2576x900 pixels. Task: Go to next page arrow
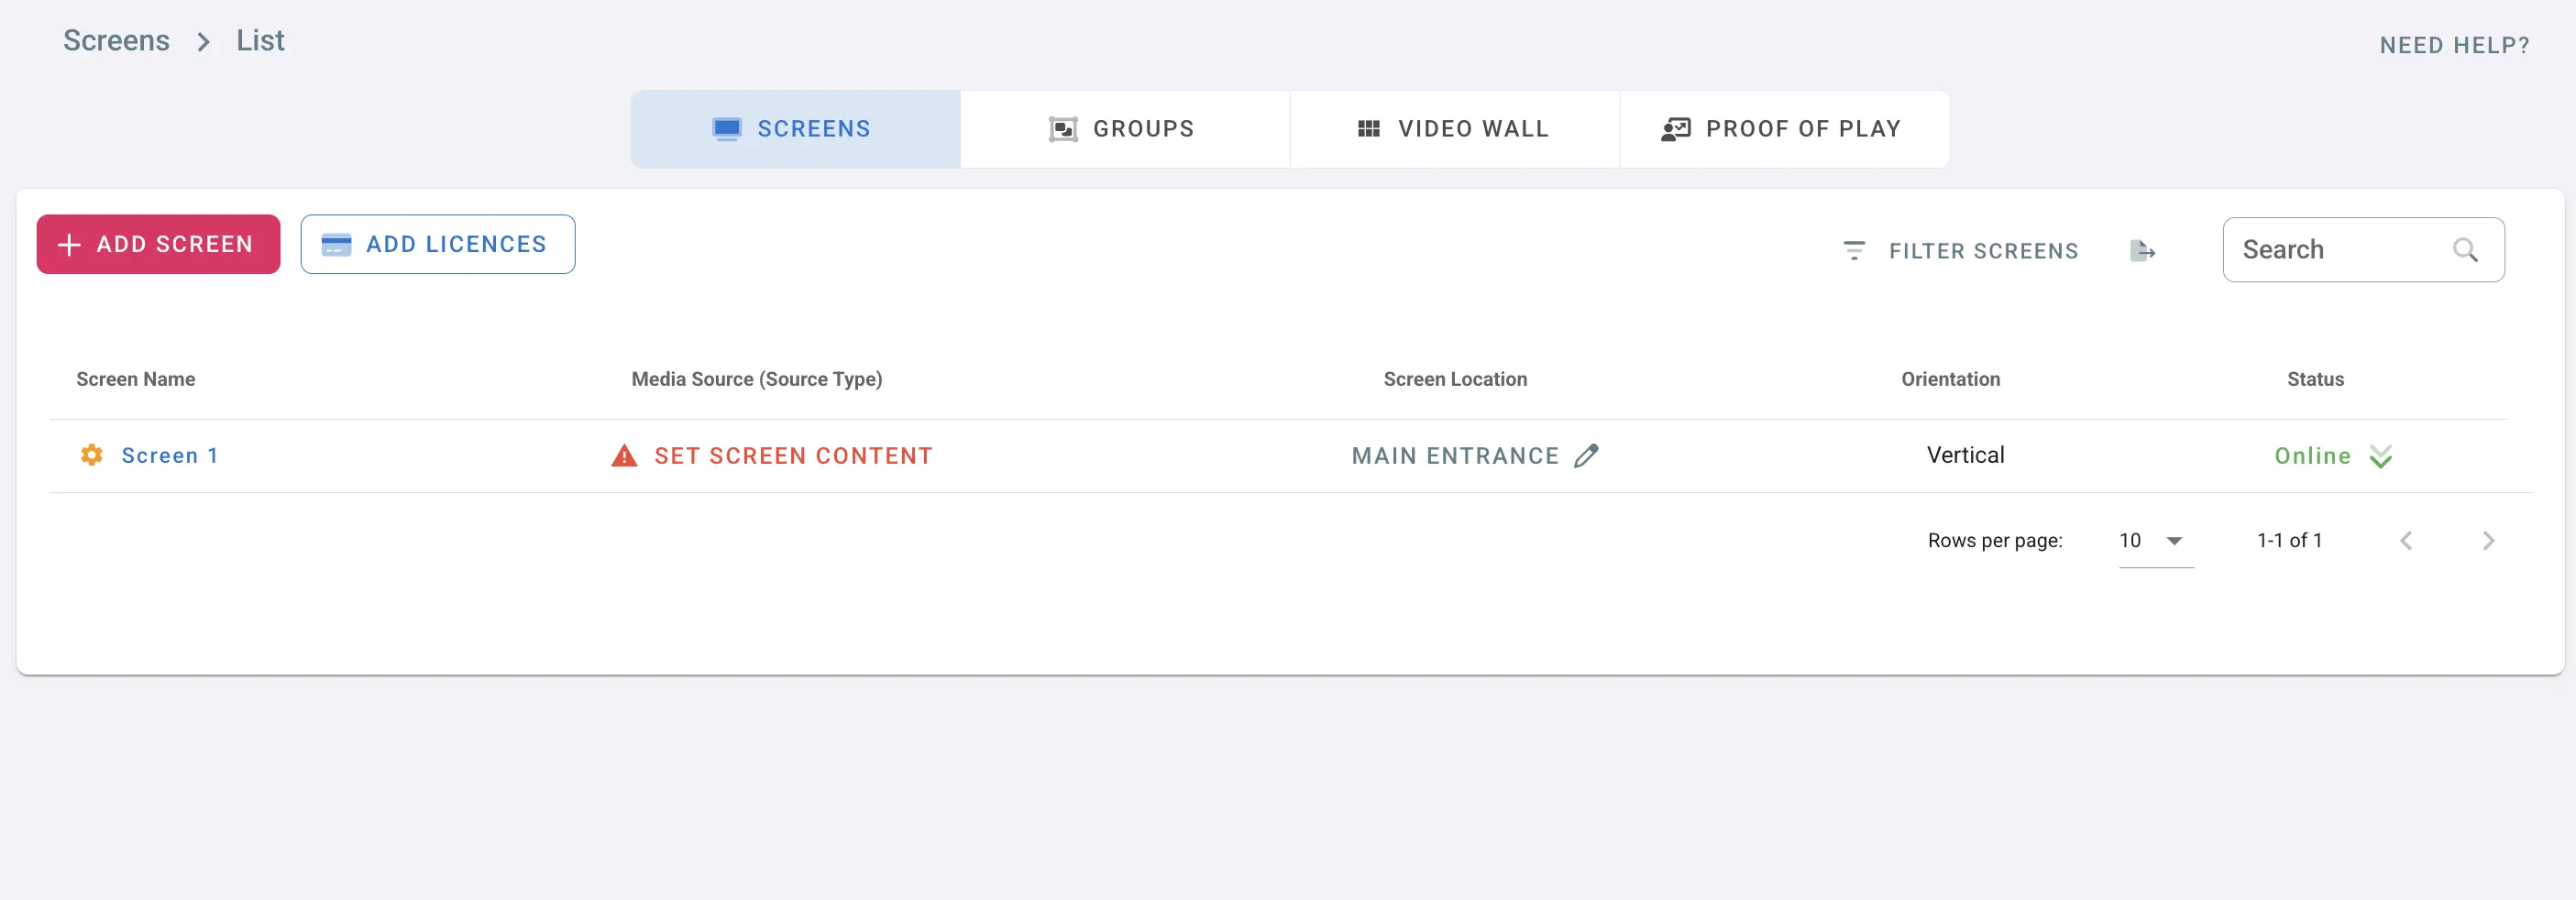click(2488, 541)
